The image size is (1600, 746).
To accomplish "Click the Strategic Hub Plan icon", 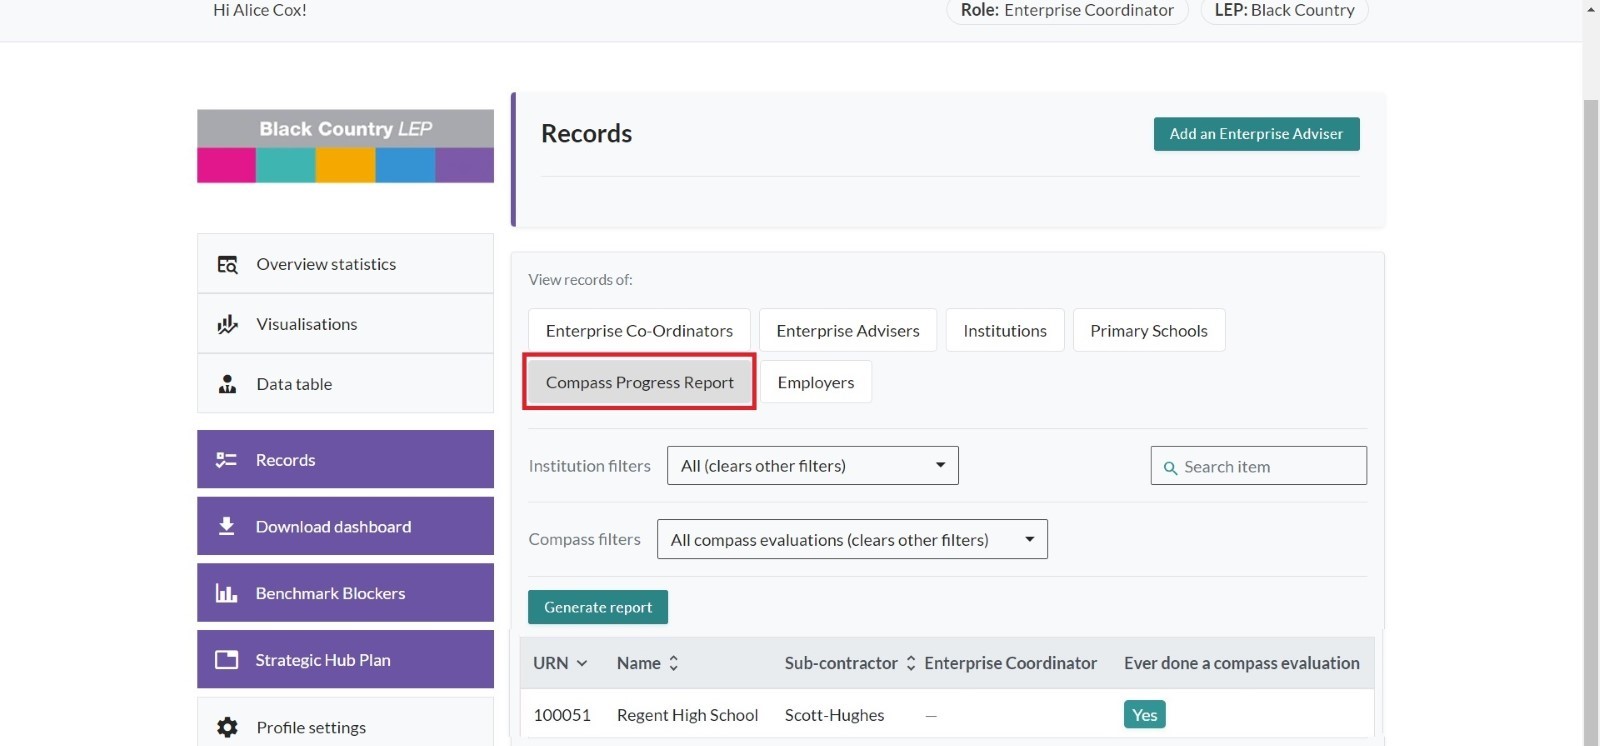I will point(226,660).
